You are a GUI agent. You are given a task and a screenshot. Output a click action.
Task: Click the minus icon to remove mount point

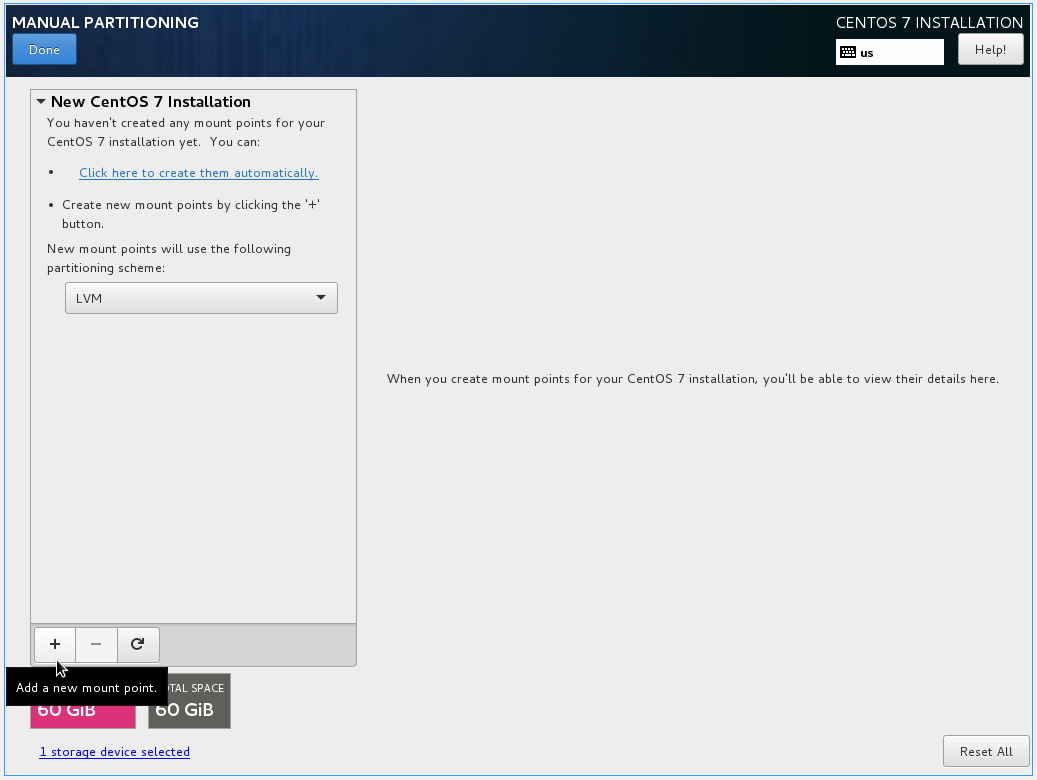96,645
